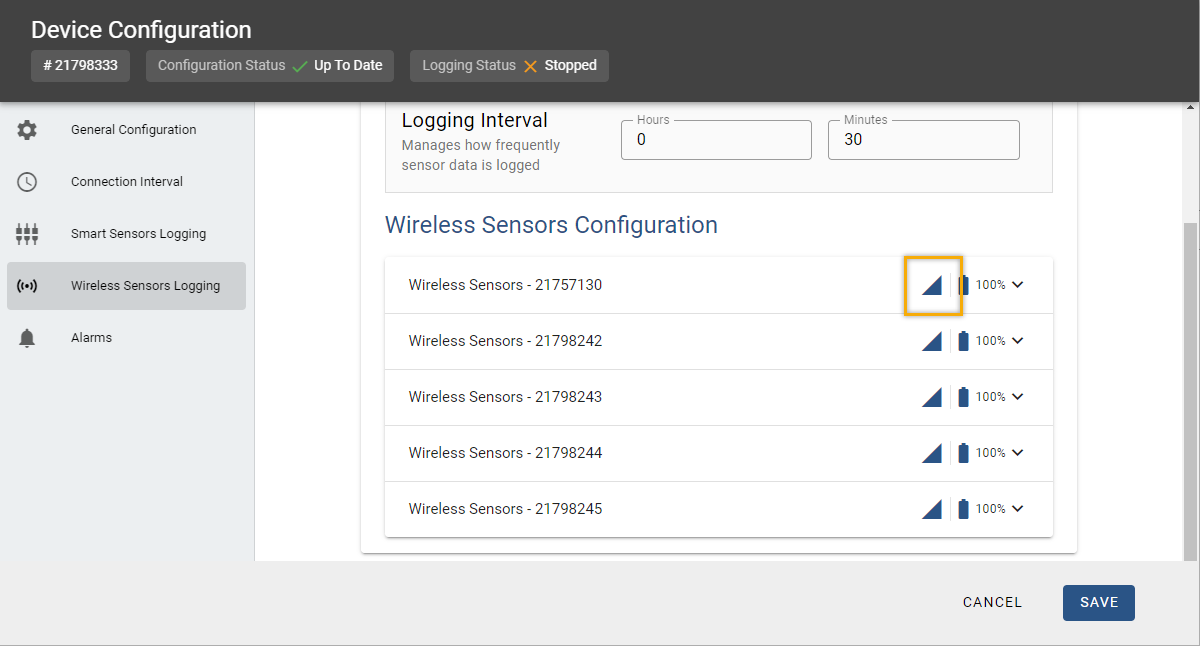
Task: Click the Device Configuration title
Action: click(x=141, y=30)
